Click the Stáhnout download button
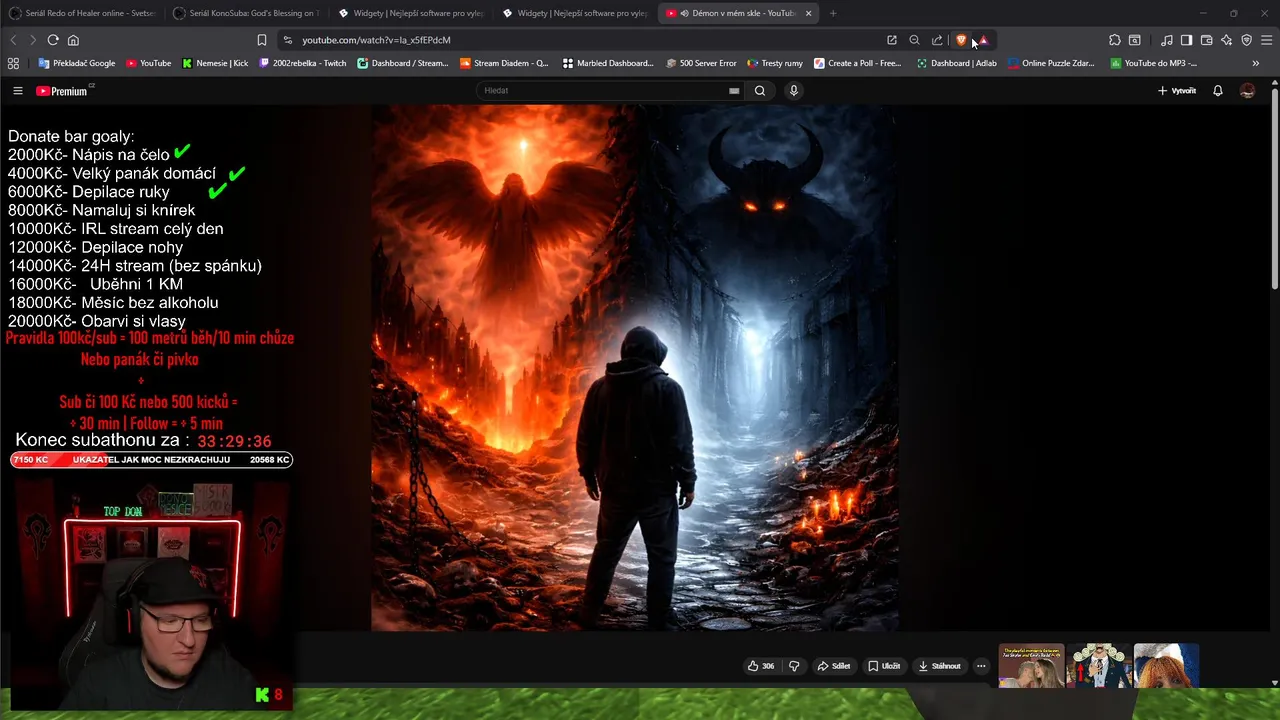The width and height of the screenshot is (1280, 720). (940, 666)
